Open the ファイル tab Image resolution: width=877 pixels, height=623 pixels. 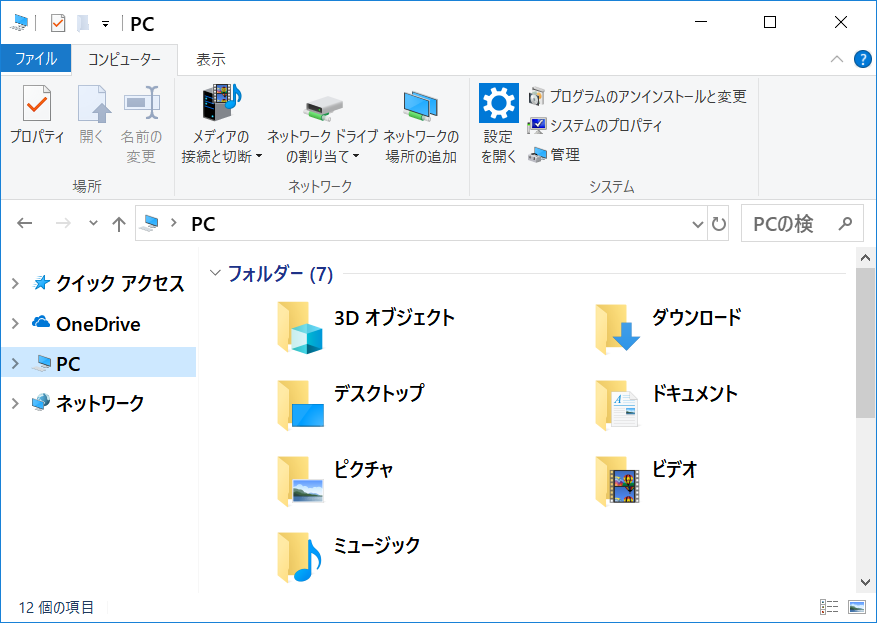coord(35,60)
